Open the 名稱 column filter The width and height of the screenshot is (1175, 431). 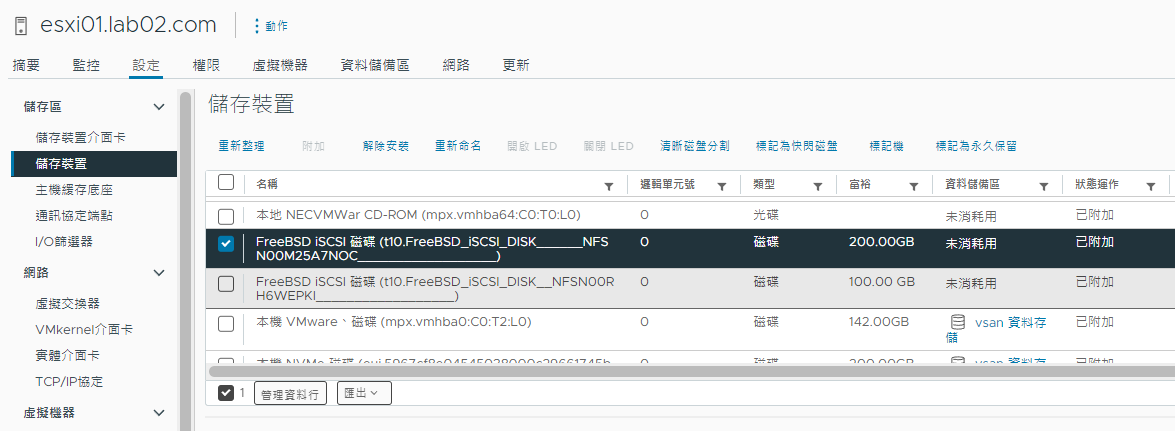pyautogui.click(x=608, y=186)
